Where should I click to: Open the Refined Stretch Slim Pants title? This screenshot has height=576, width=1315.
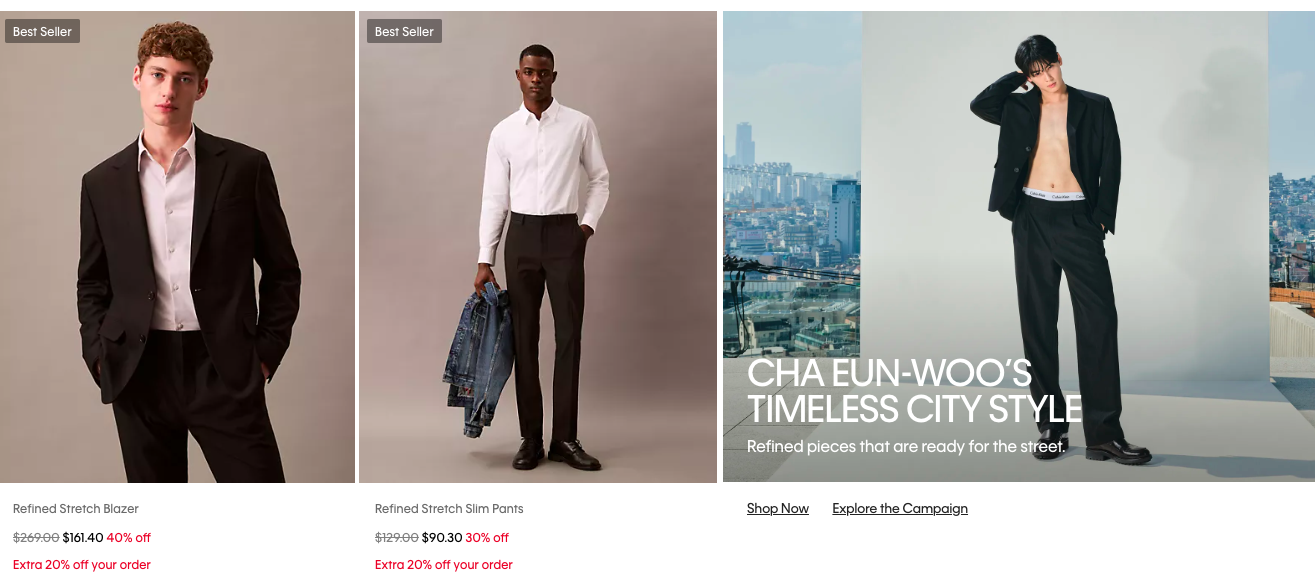tap(449, 509)
